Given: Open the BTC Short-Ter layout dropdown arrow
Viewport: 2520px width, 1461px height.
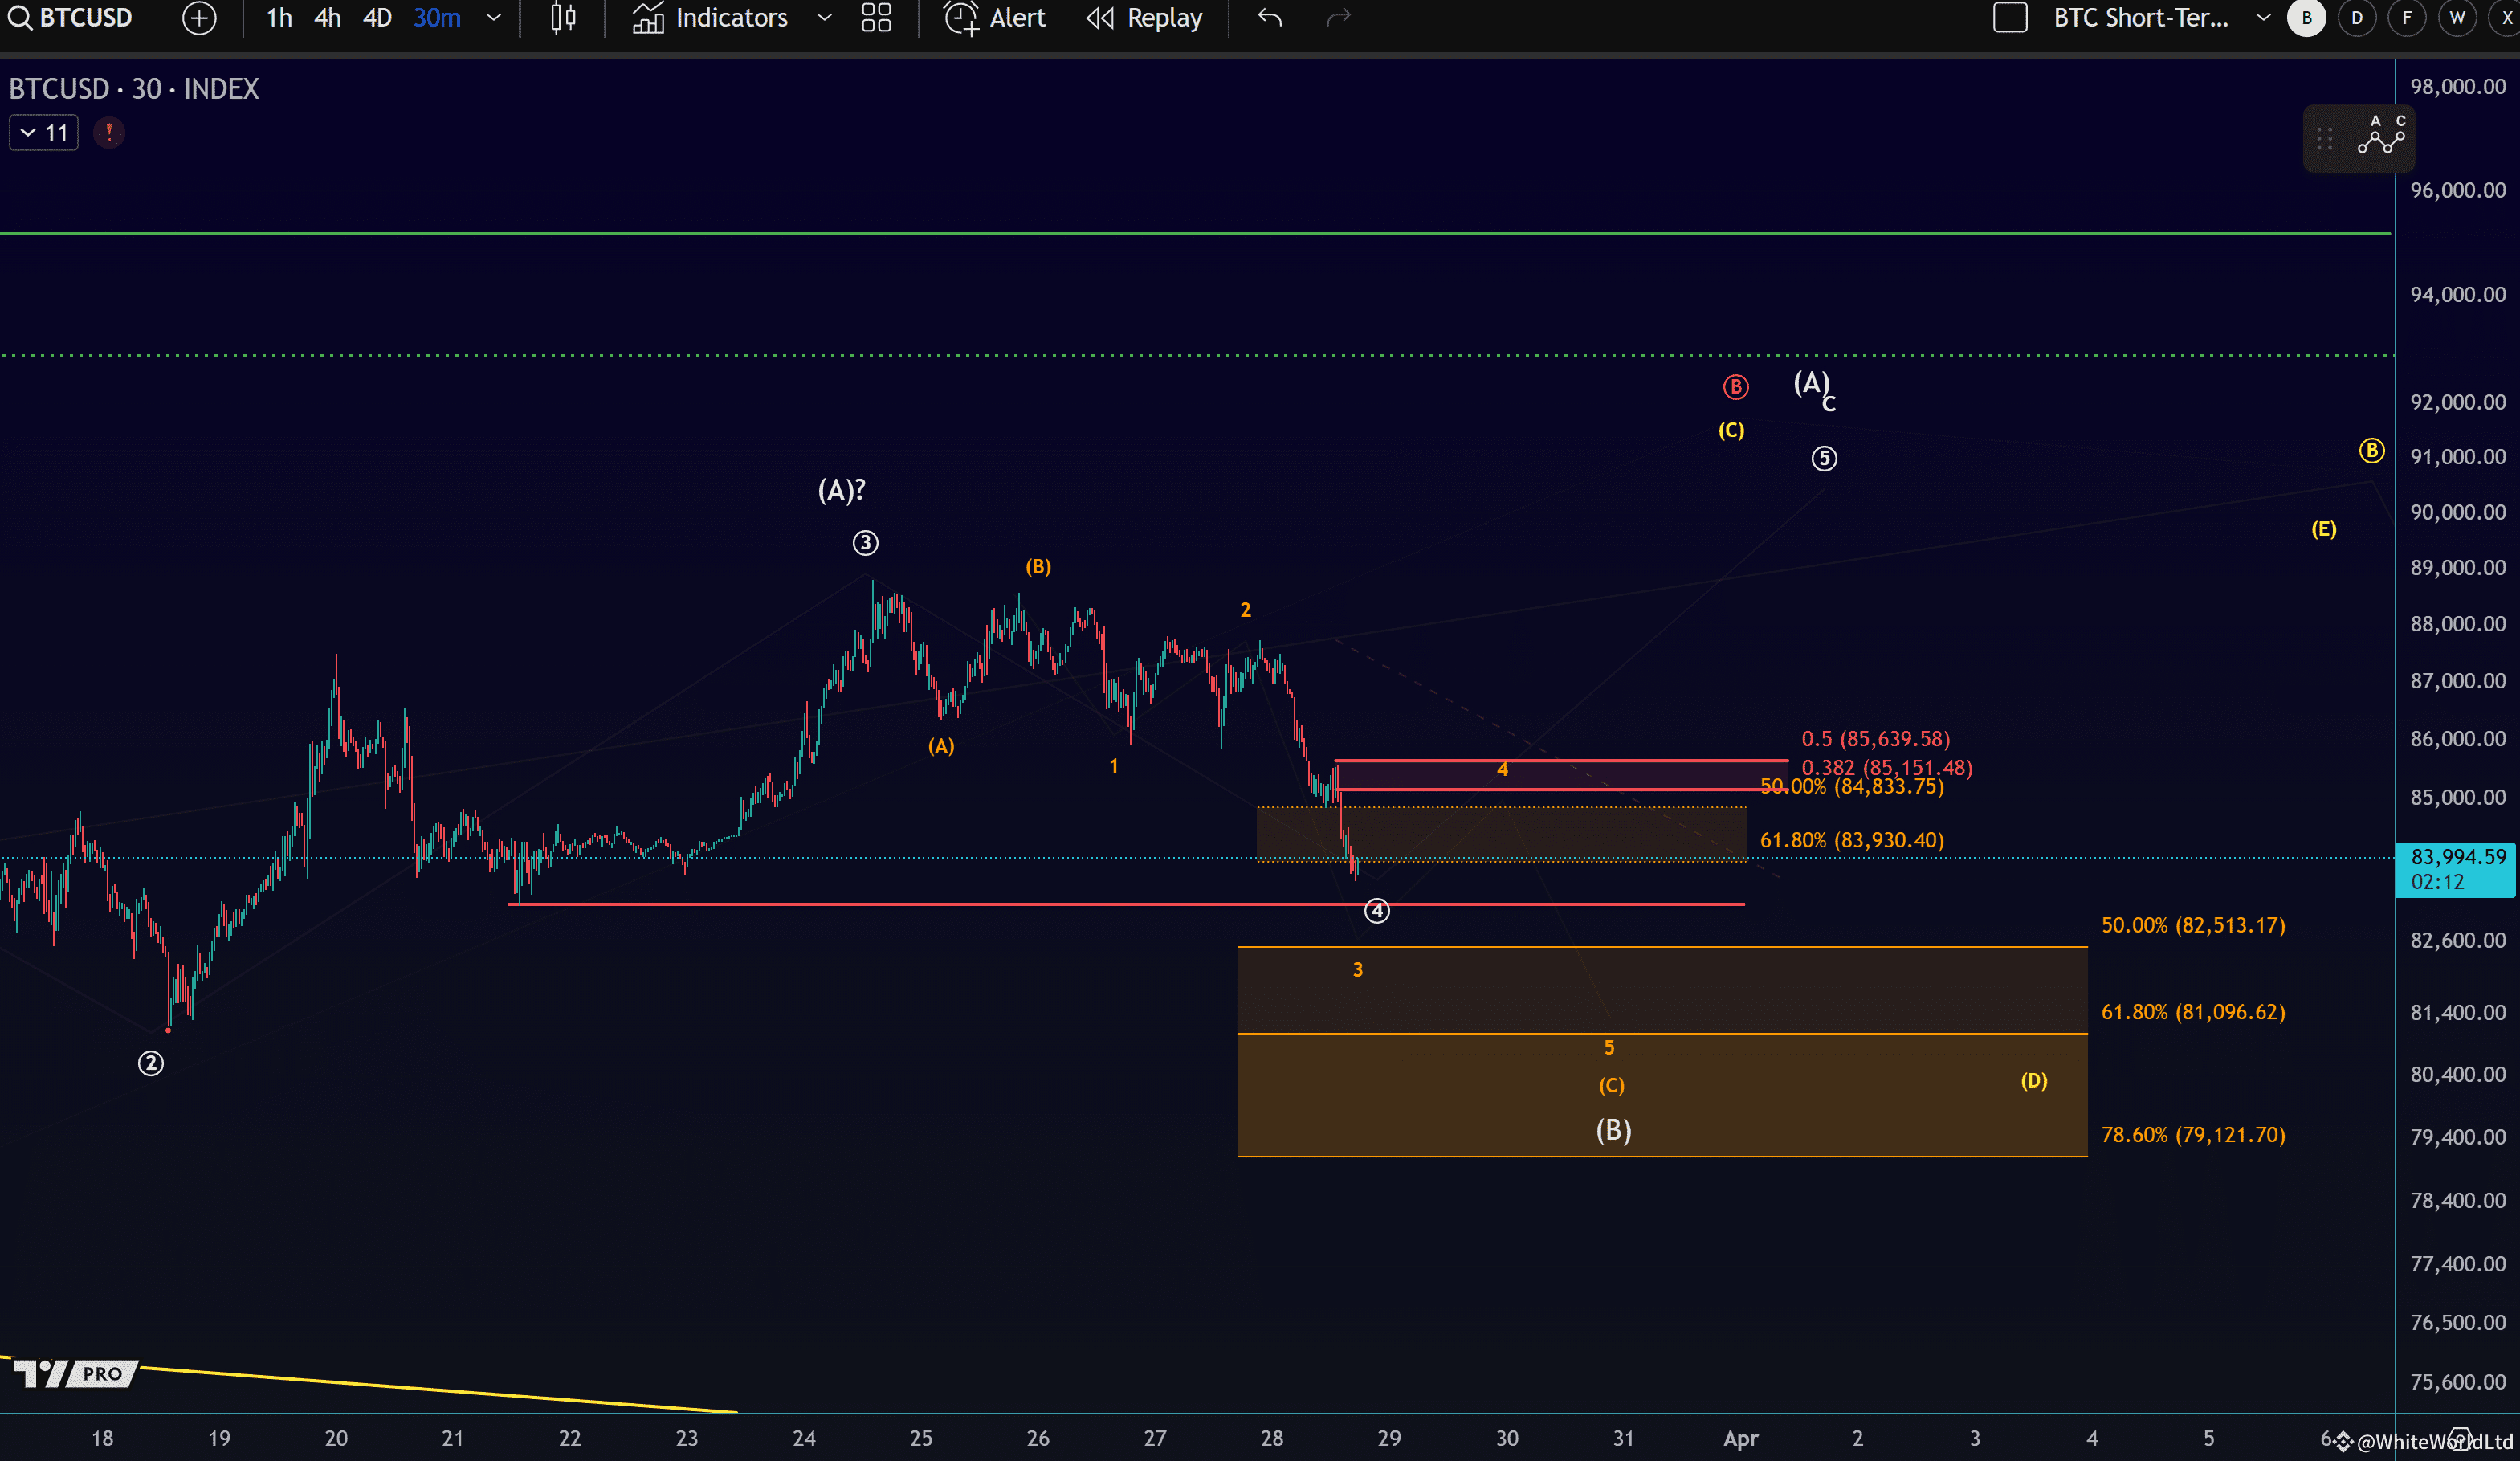Looking at the screenshot, I should (2264, 18).
